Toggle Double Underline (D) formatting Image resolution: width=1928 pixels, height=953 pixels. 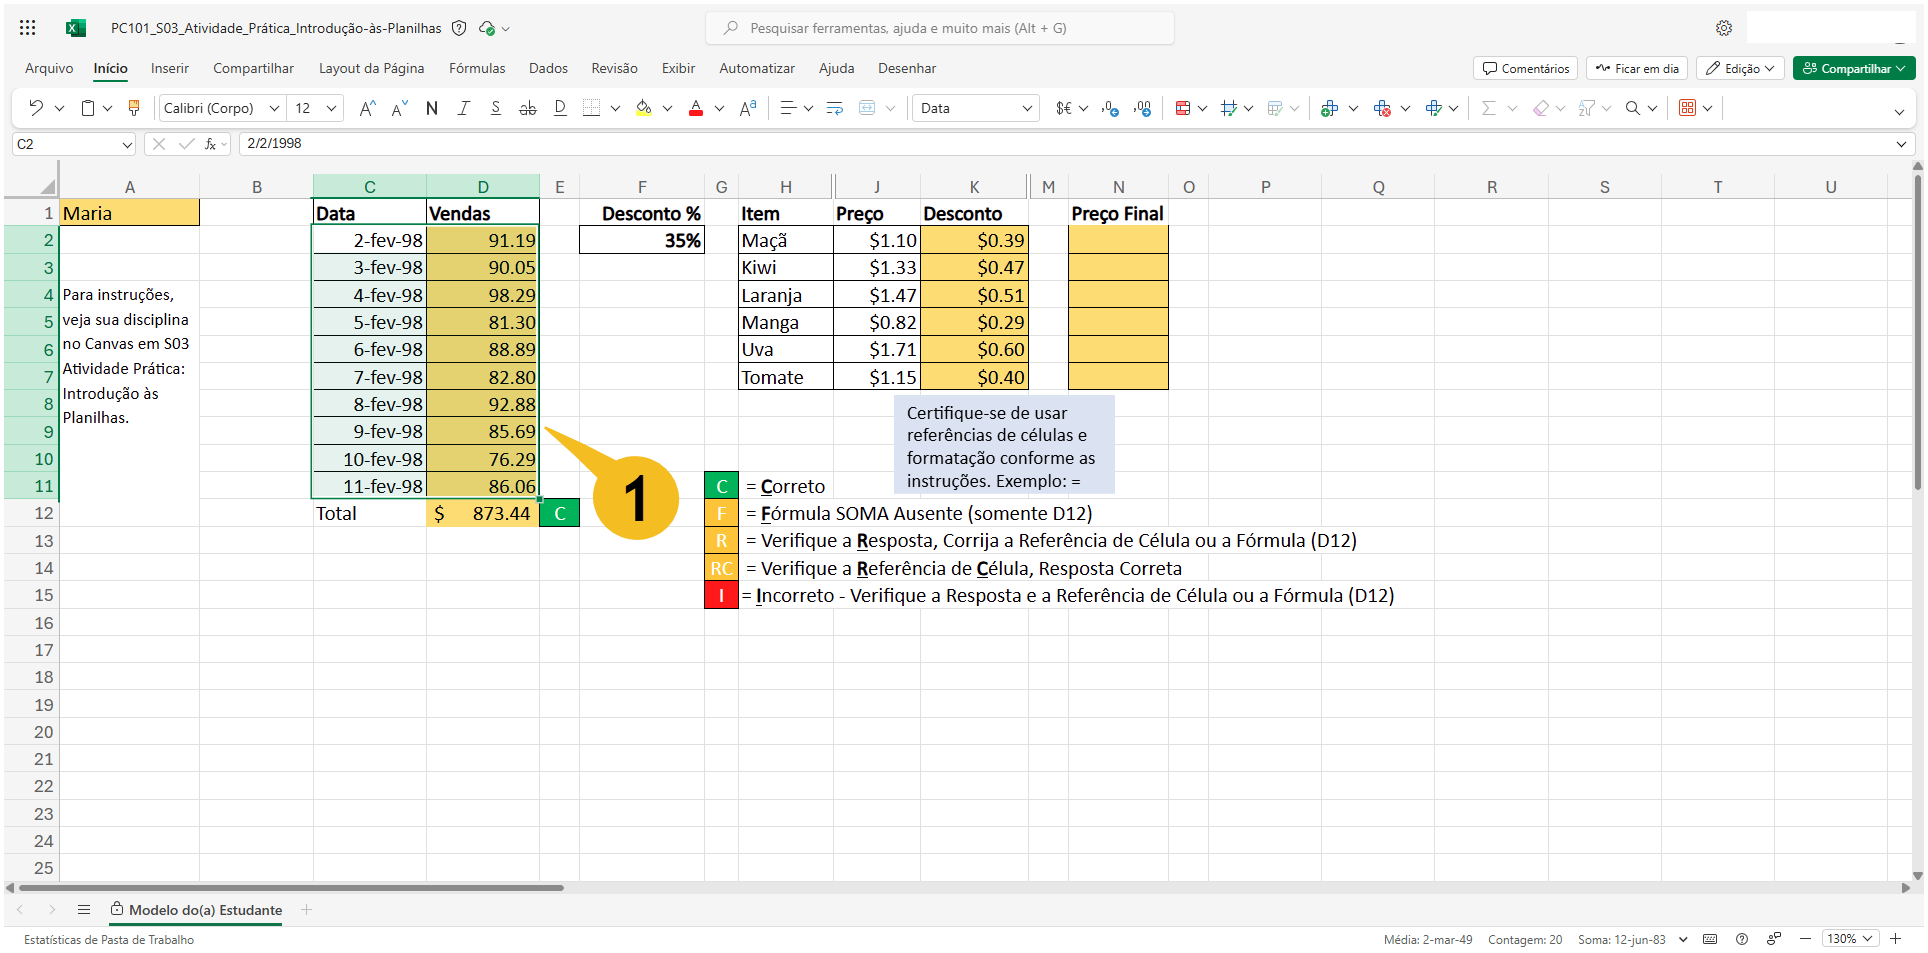tap(559, 108)
